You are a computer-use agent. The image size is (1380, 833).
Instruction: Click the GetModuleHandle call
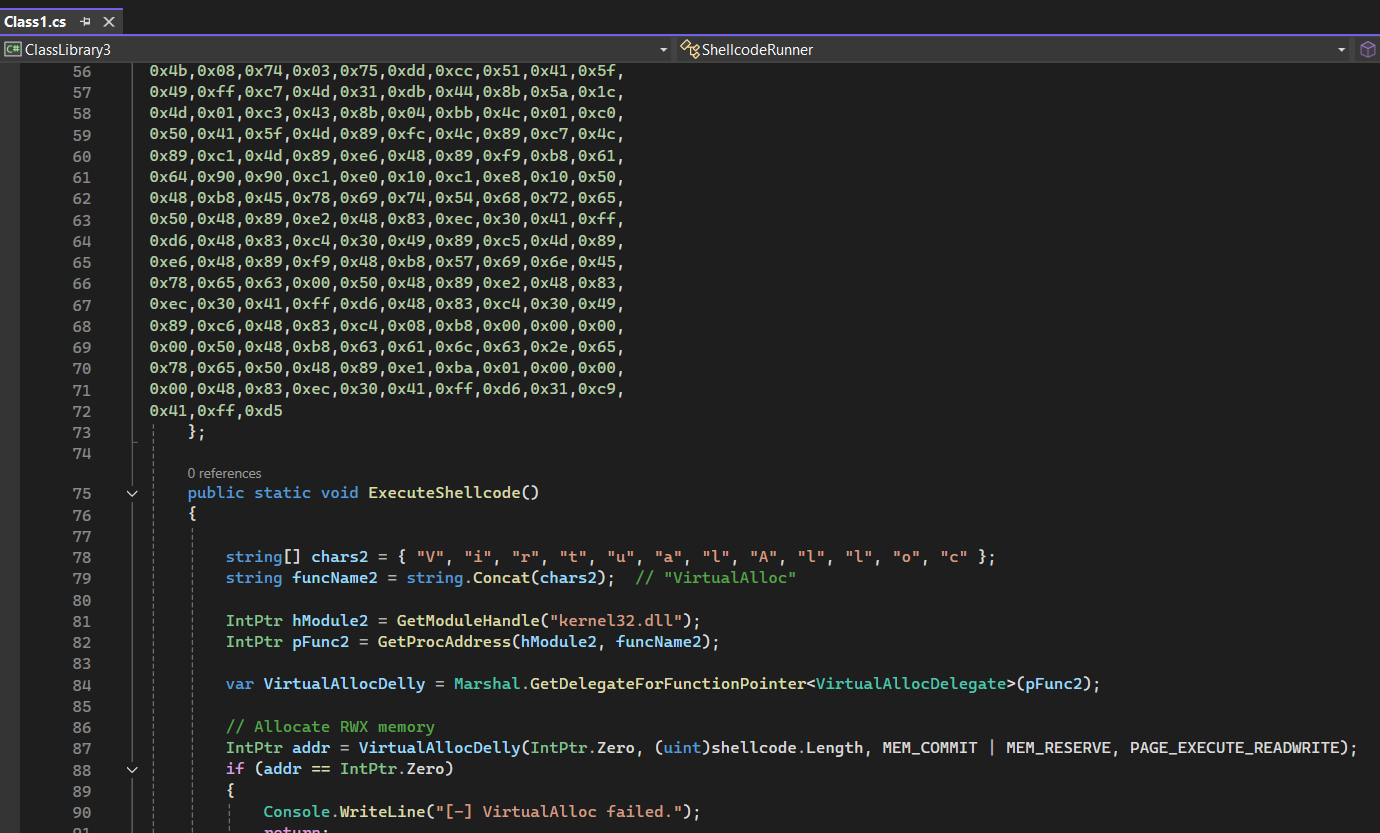click(467, 620)
